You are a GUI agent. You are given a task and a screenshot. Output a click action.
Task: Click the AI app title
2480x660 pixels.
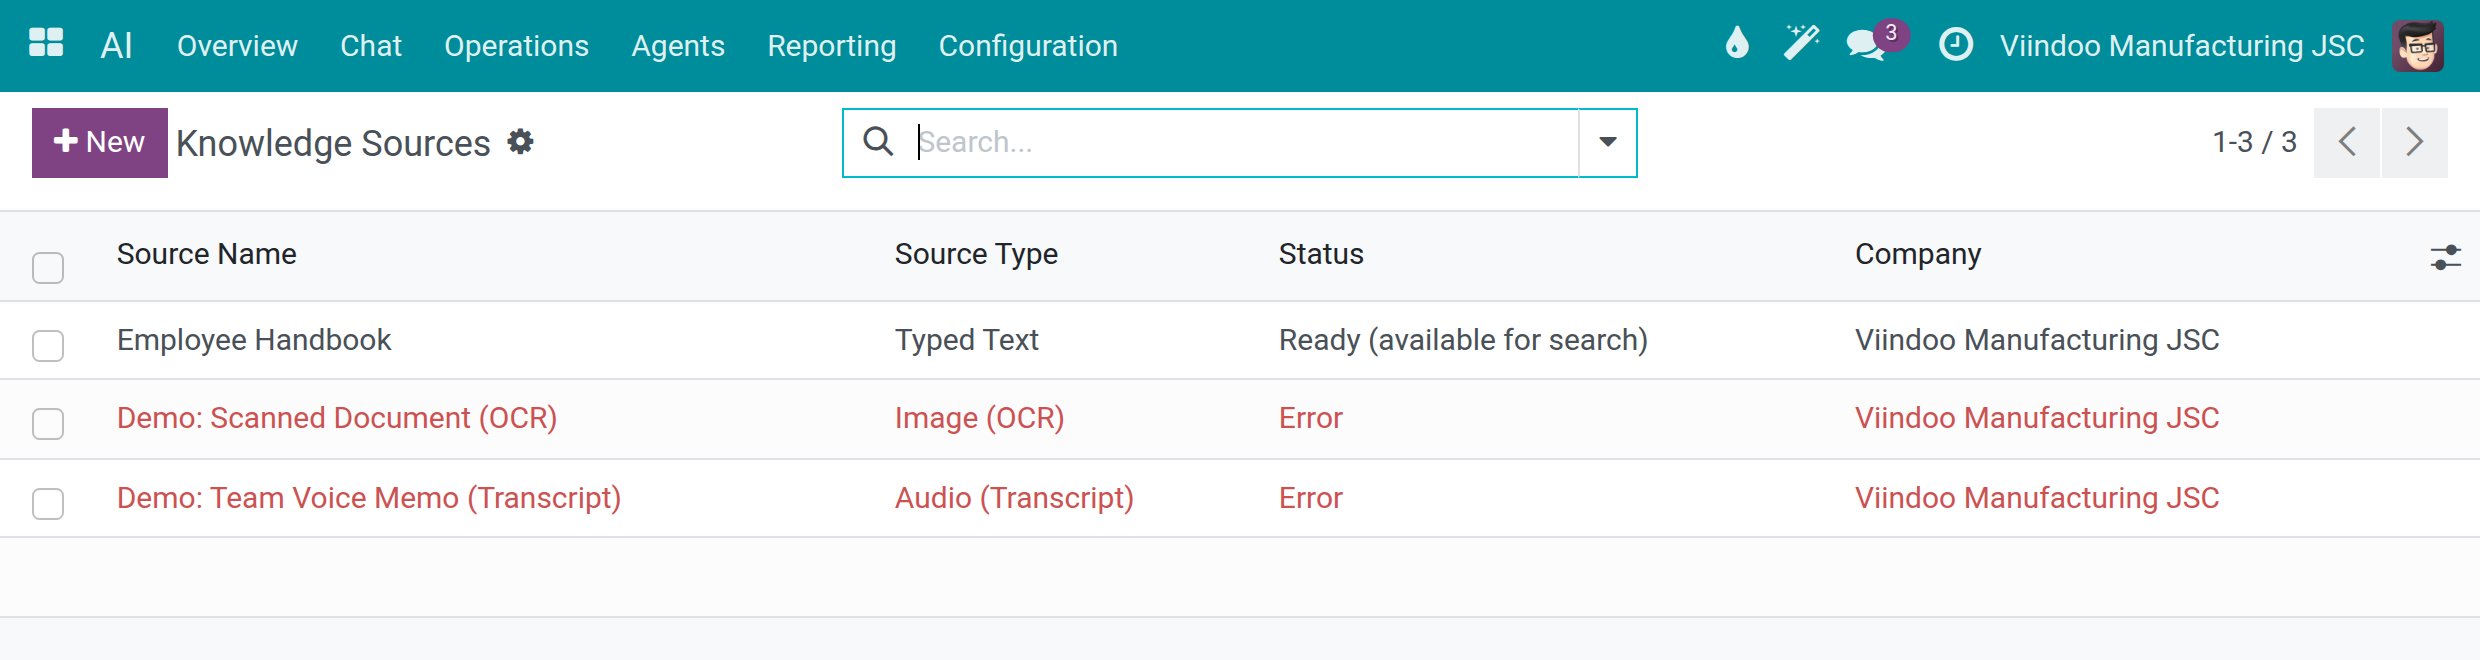tap(116, 46)
